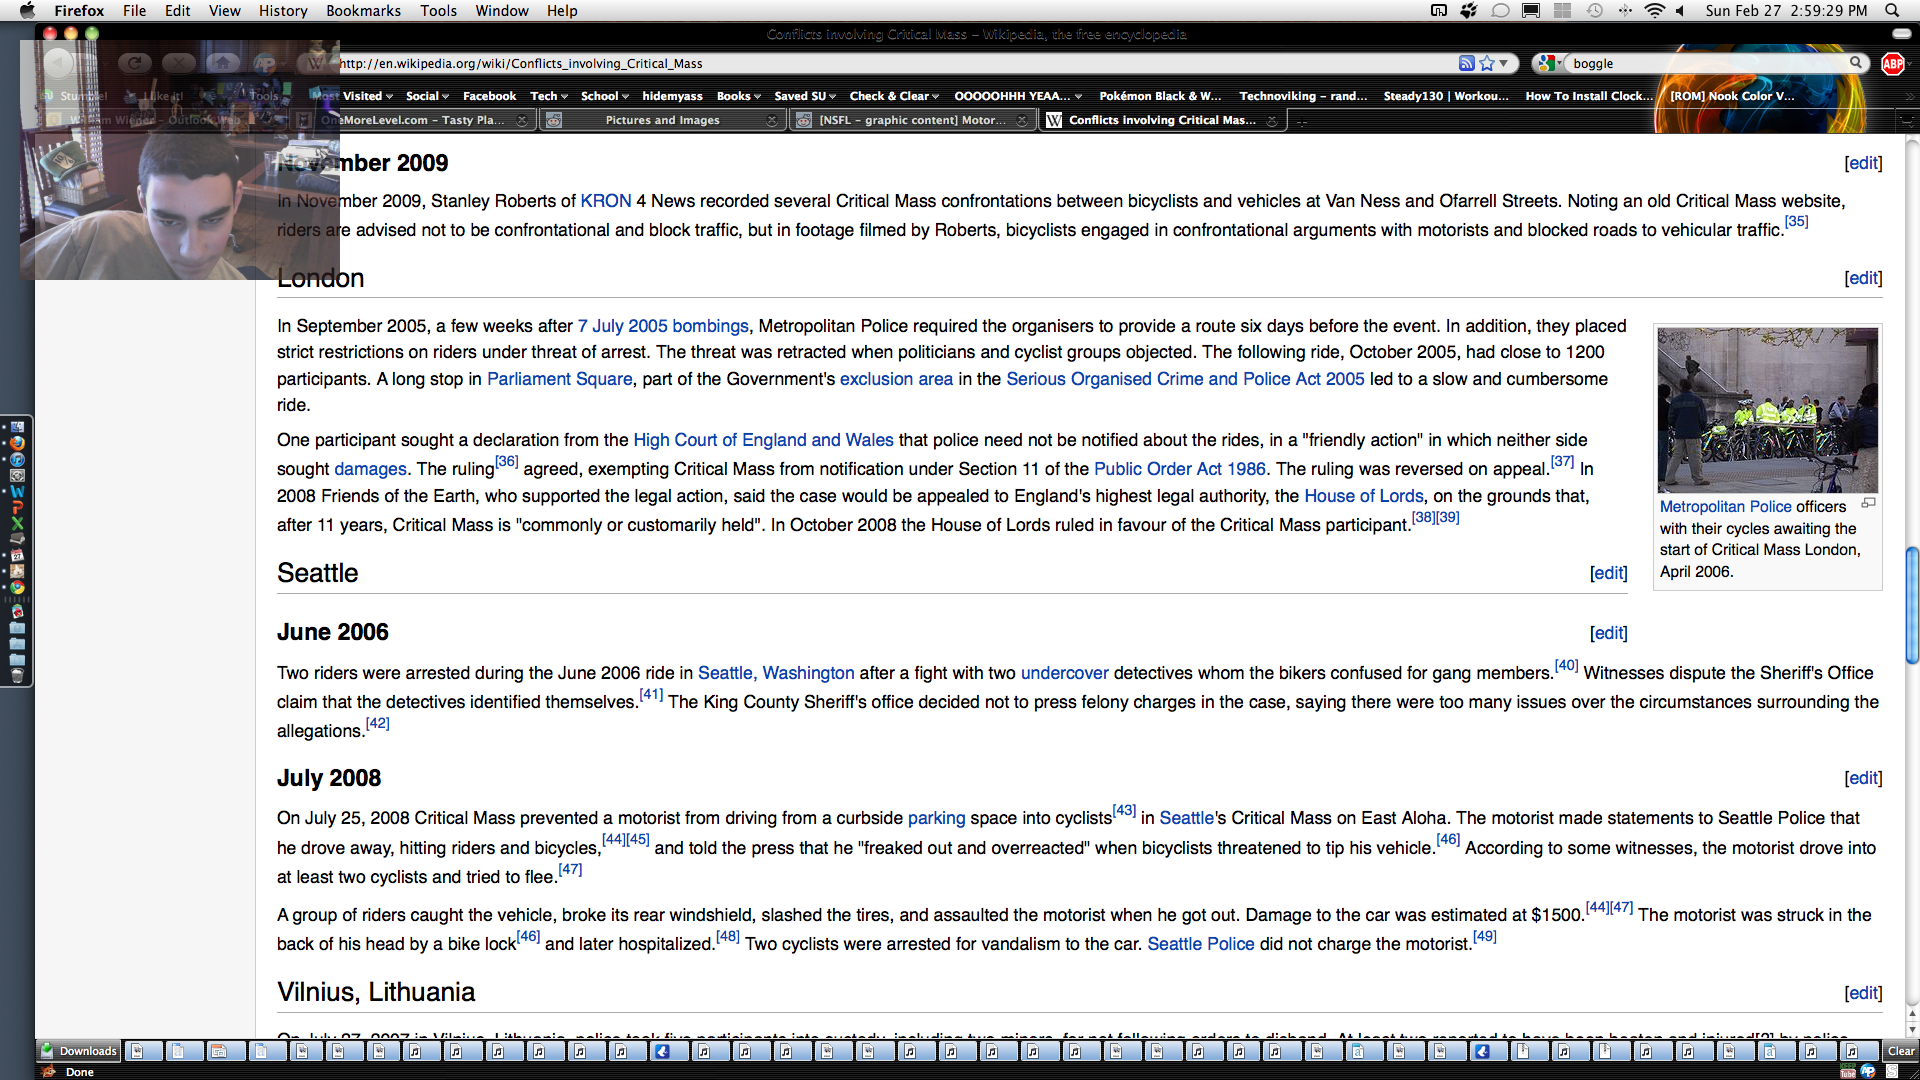Open the Bookmarks menu
Image resolution: width=1920 pixels, height=1080 pixels.
click(363, 10)
